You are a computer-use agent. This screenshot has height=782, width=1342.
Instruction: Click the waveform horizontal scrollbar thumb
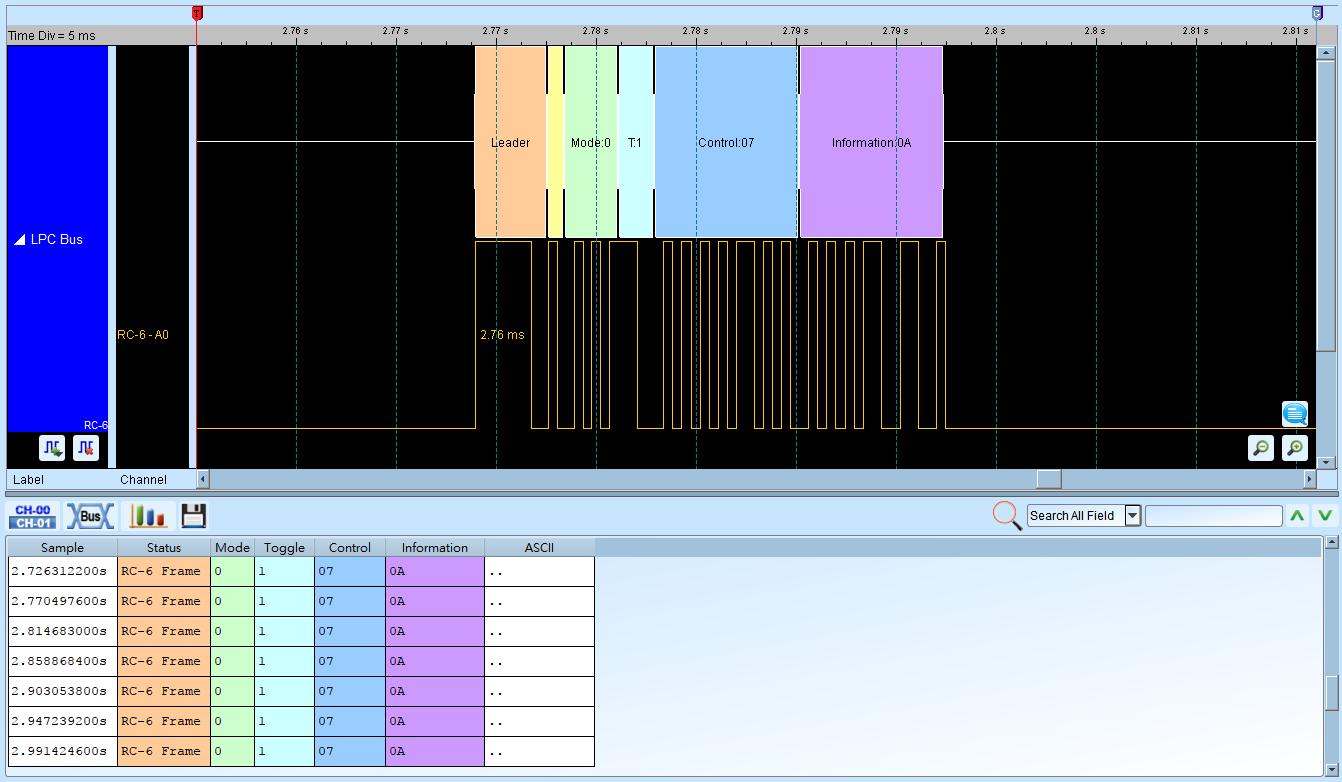[1048, 479]
